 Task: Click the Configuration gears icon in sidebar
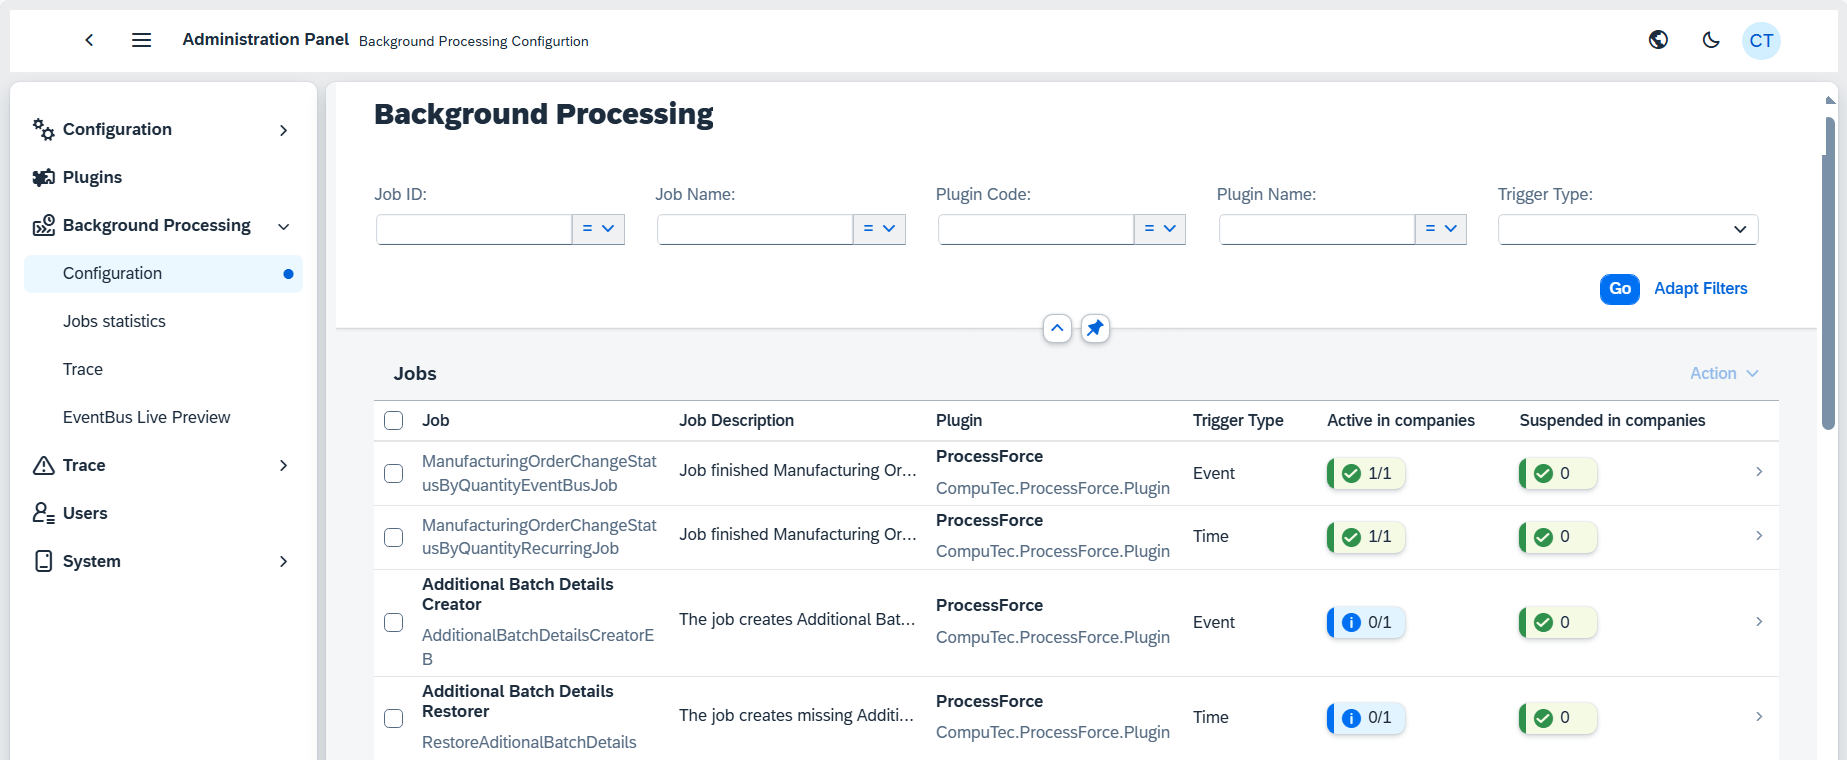(x=43, y=129)
